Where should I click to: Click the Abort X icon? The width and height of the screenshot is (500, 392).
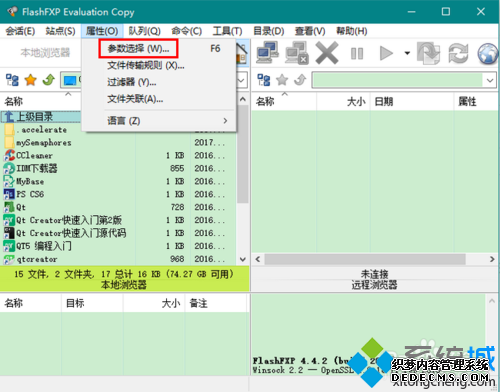click(327, 53)
